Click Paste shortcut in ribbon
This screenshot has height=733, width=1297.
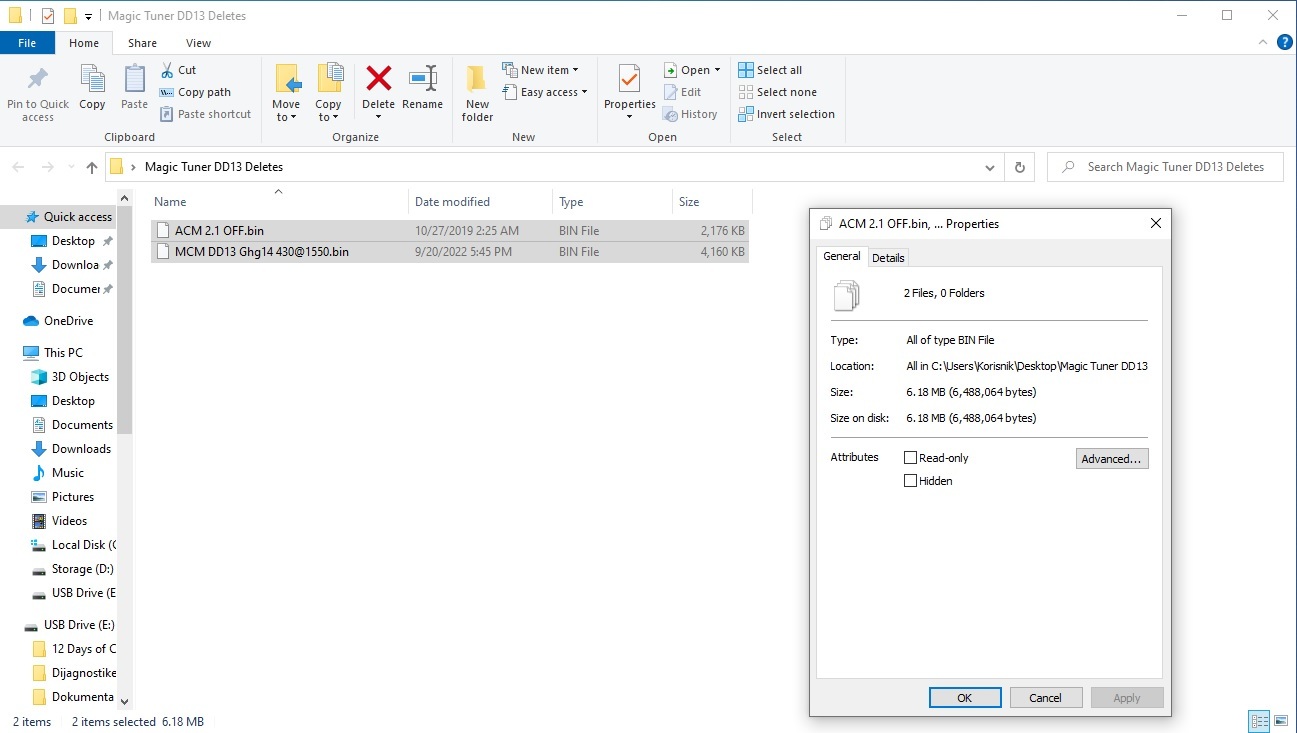tap(205, 114)
